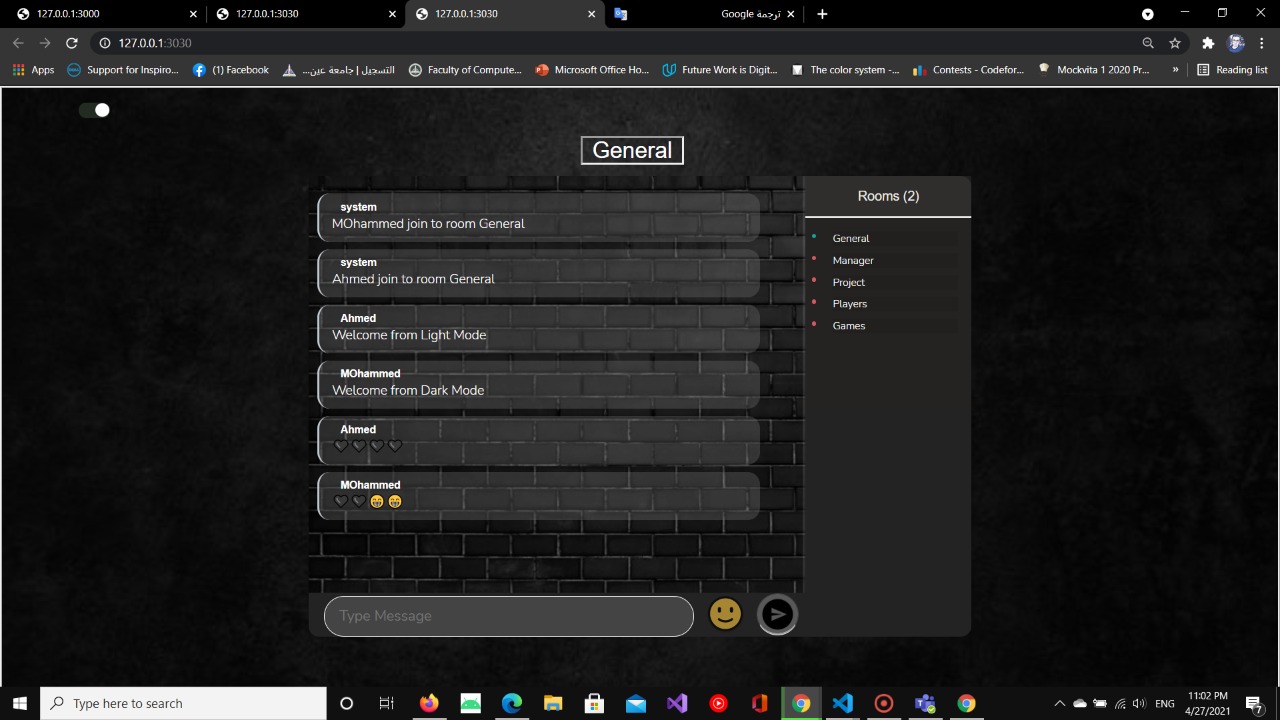Open the Apps bookmark shortcut
Viewport: 1280px width, 720px height.
tap(33, 70)
